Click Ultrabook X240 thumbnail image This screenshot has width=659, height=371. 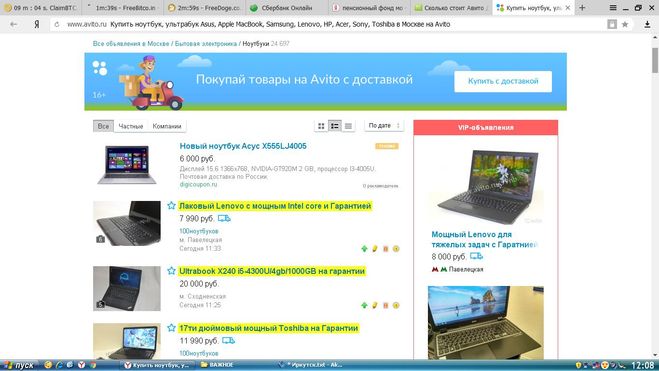click(127, 288)
